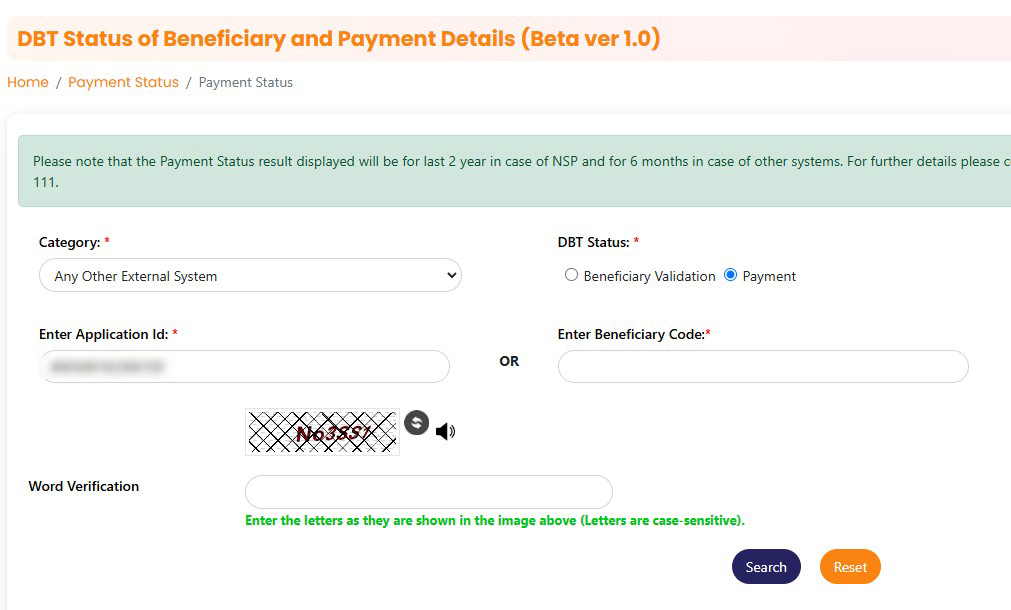Open the Category dropdown
The image size is (1011, 610).
pos(250,276)
